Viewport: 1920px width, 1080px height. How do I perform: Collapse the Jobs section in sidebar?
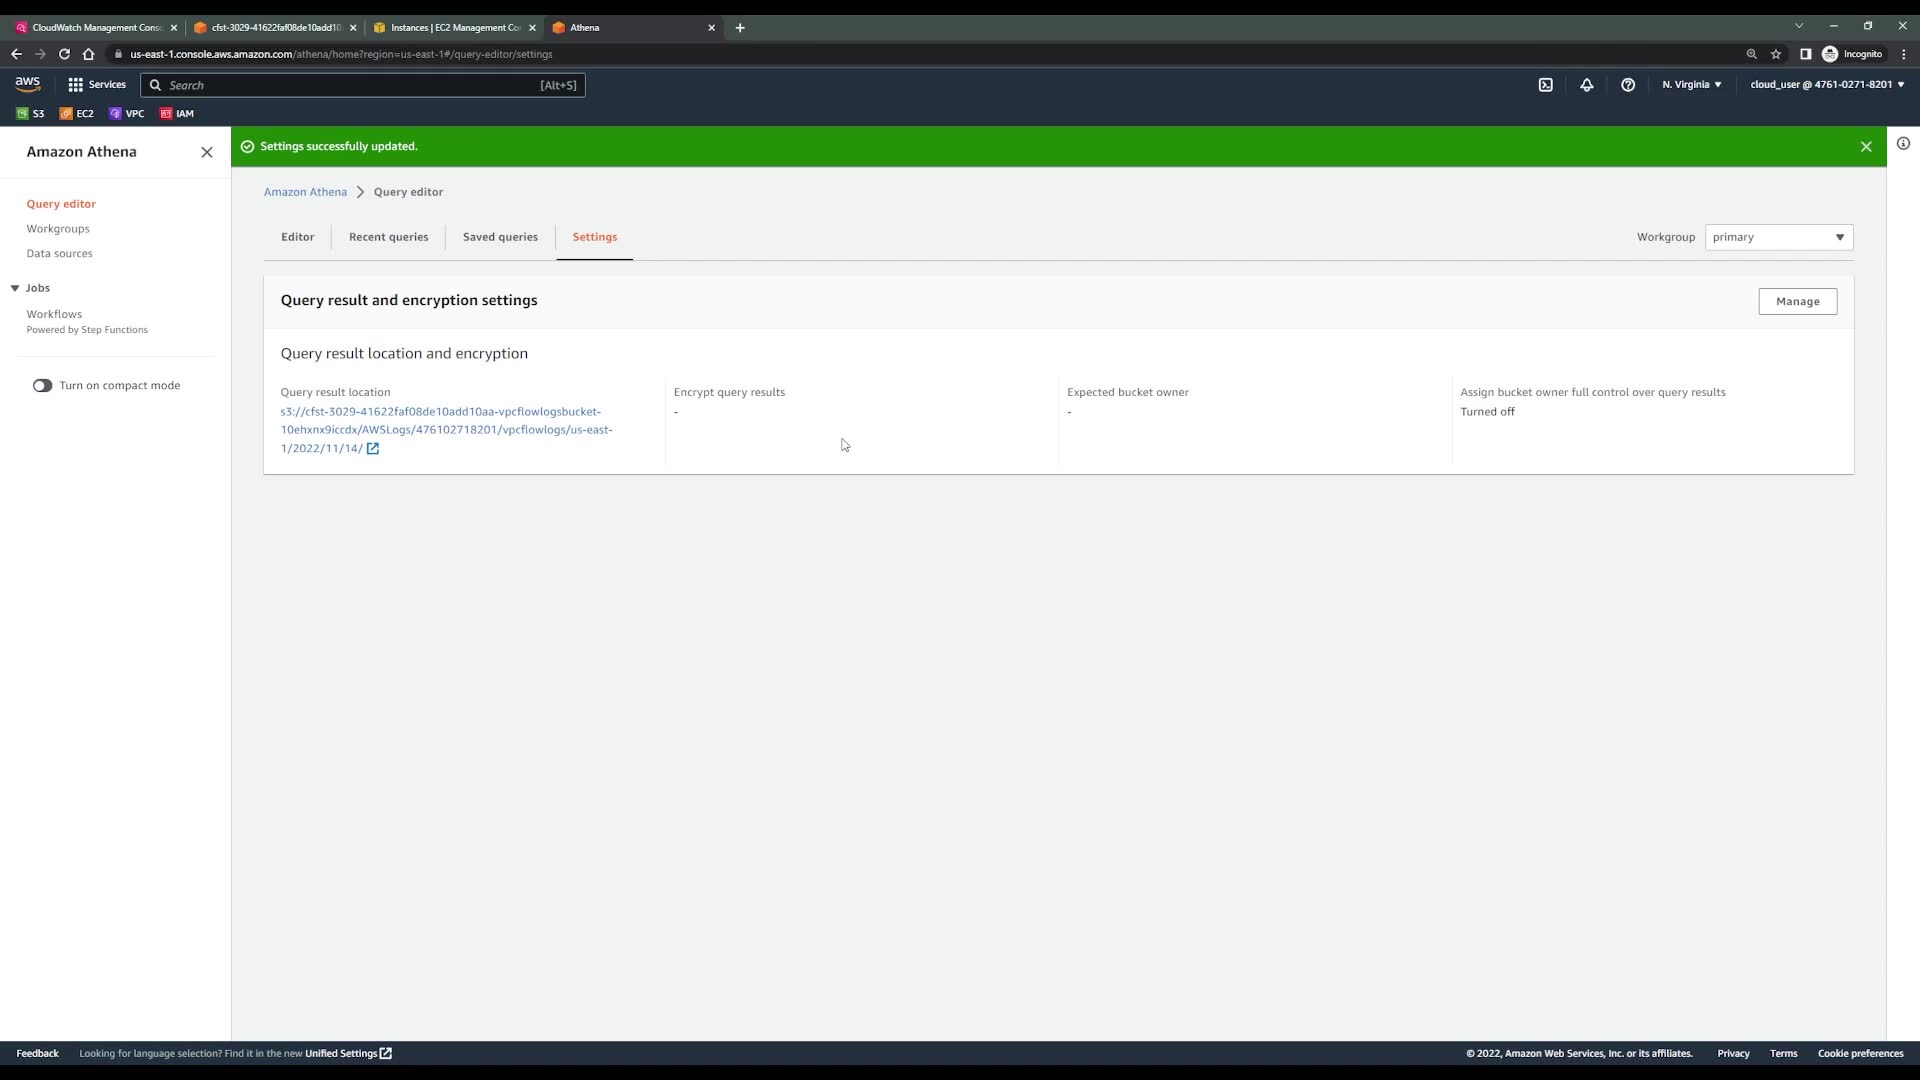coord(15,288)
